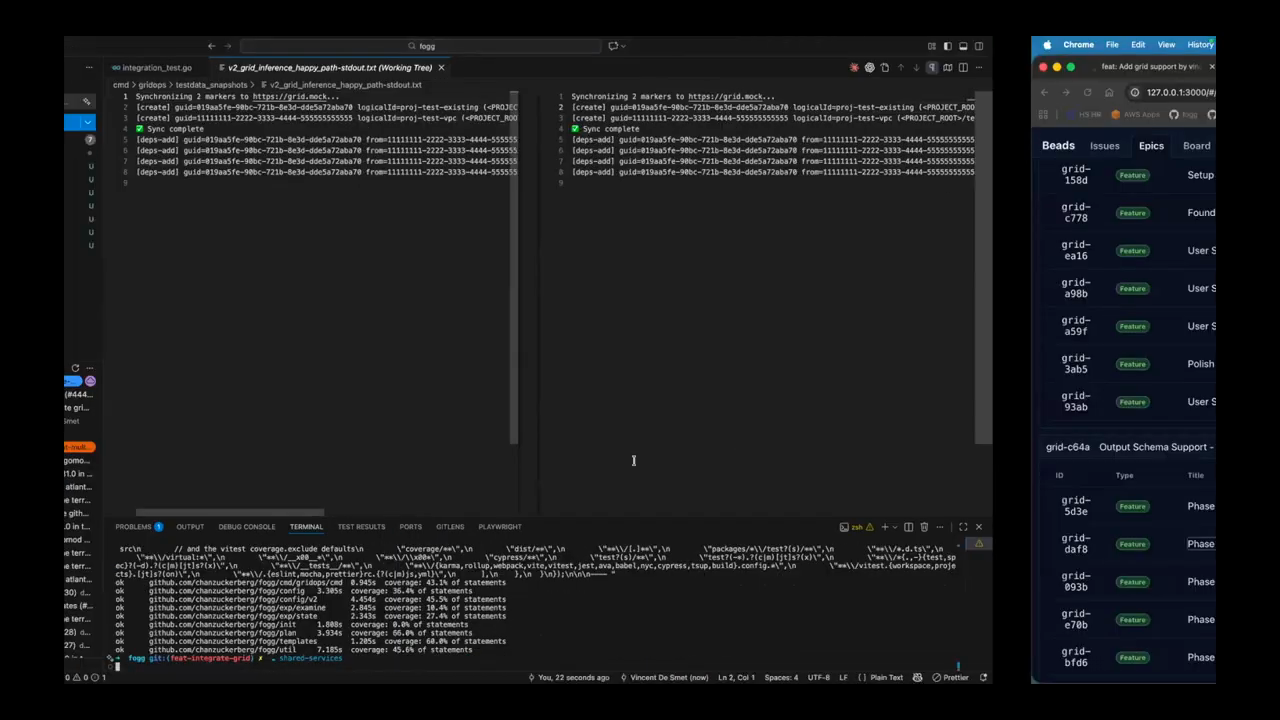
Task: Open Chrome home page icon
Action: [x=1109, y=92]
